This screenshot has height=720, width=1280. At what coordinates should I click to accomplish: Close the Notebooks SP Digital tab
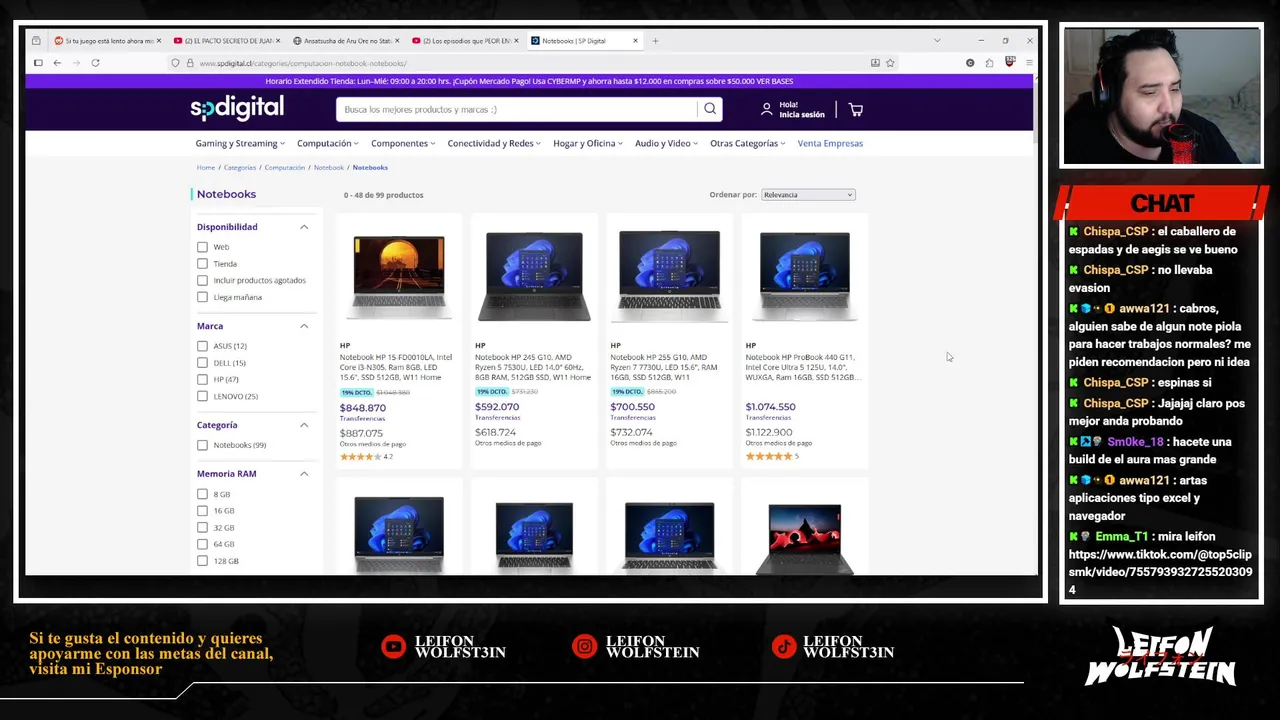pyautogui.click(x=635, y=41)
